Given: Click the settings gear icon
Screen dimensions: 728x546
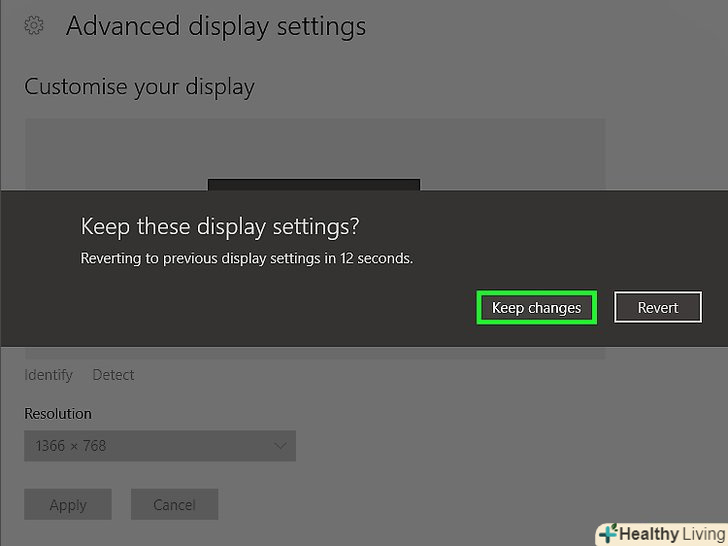Looking at the screenshot, I should pos(34,26).
